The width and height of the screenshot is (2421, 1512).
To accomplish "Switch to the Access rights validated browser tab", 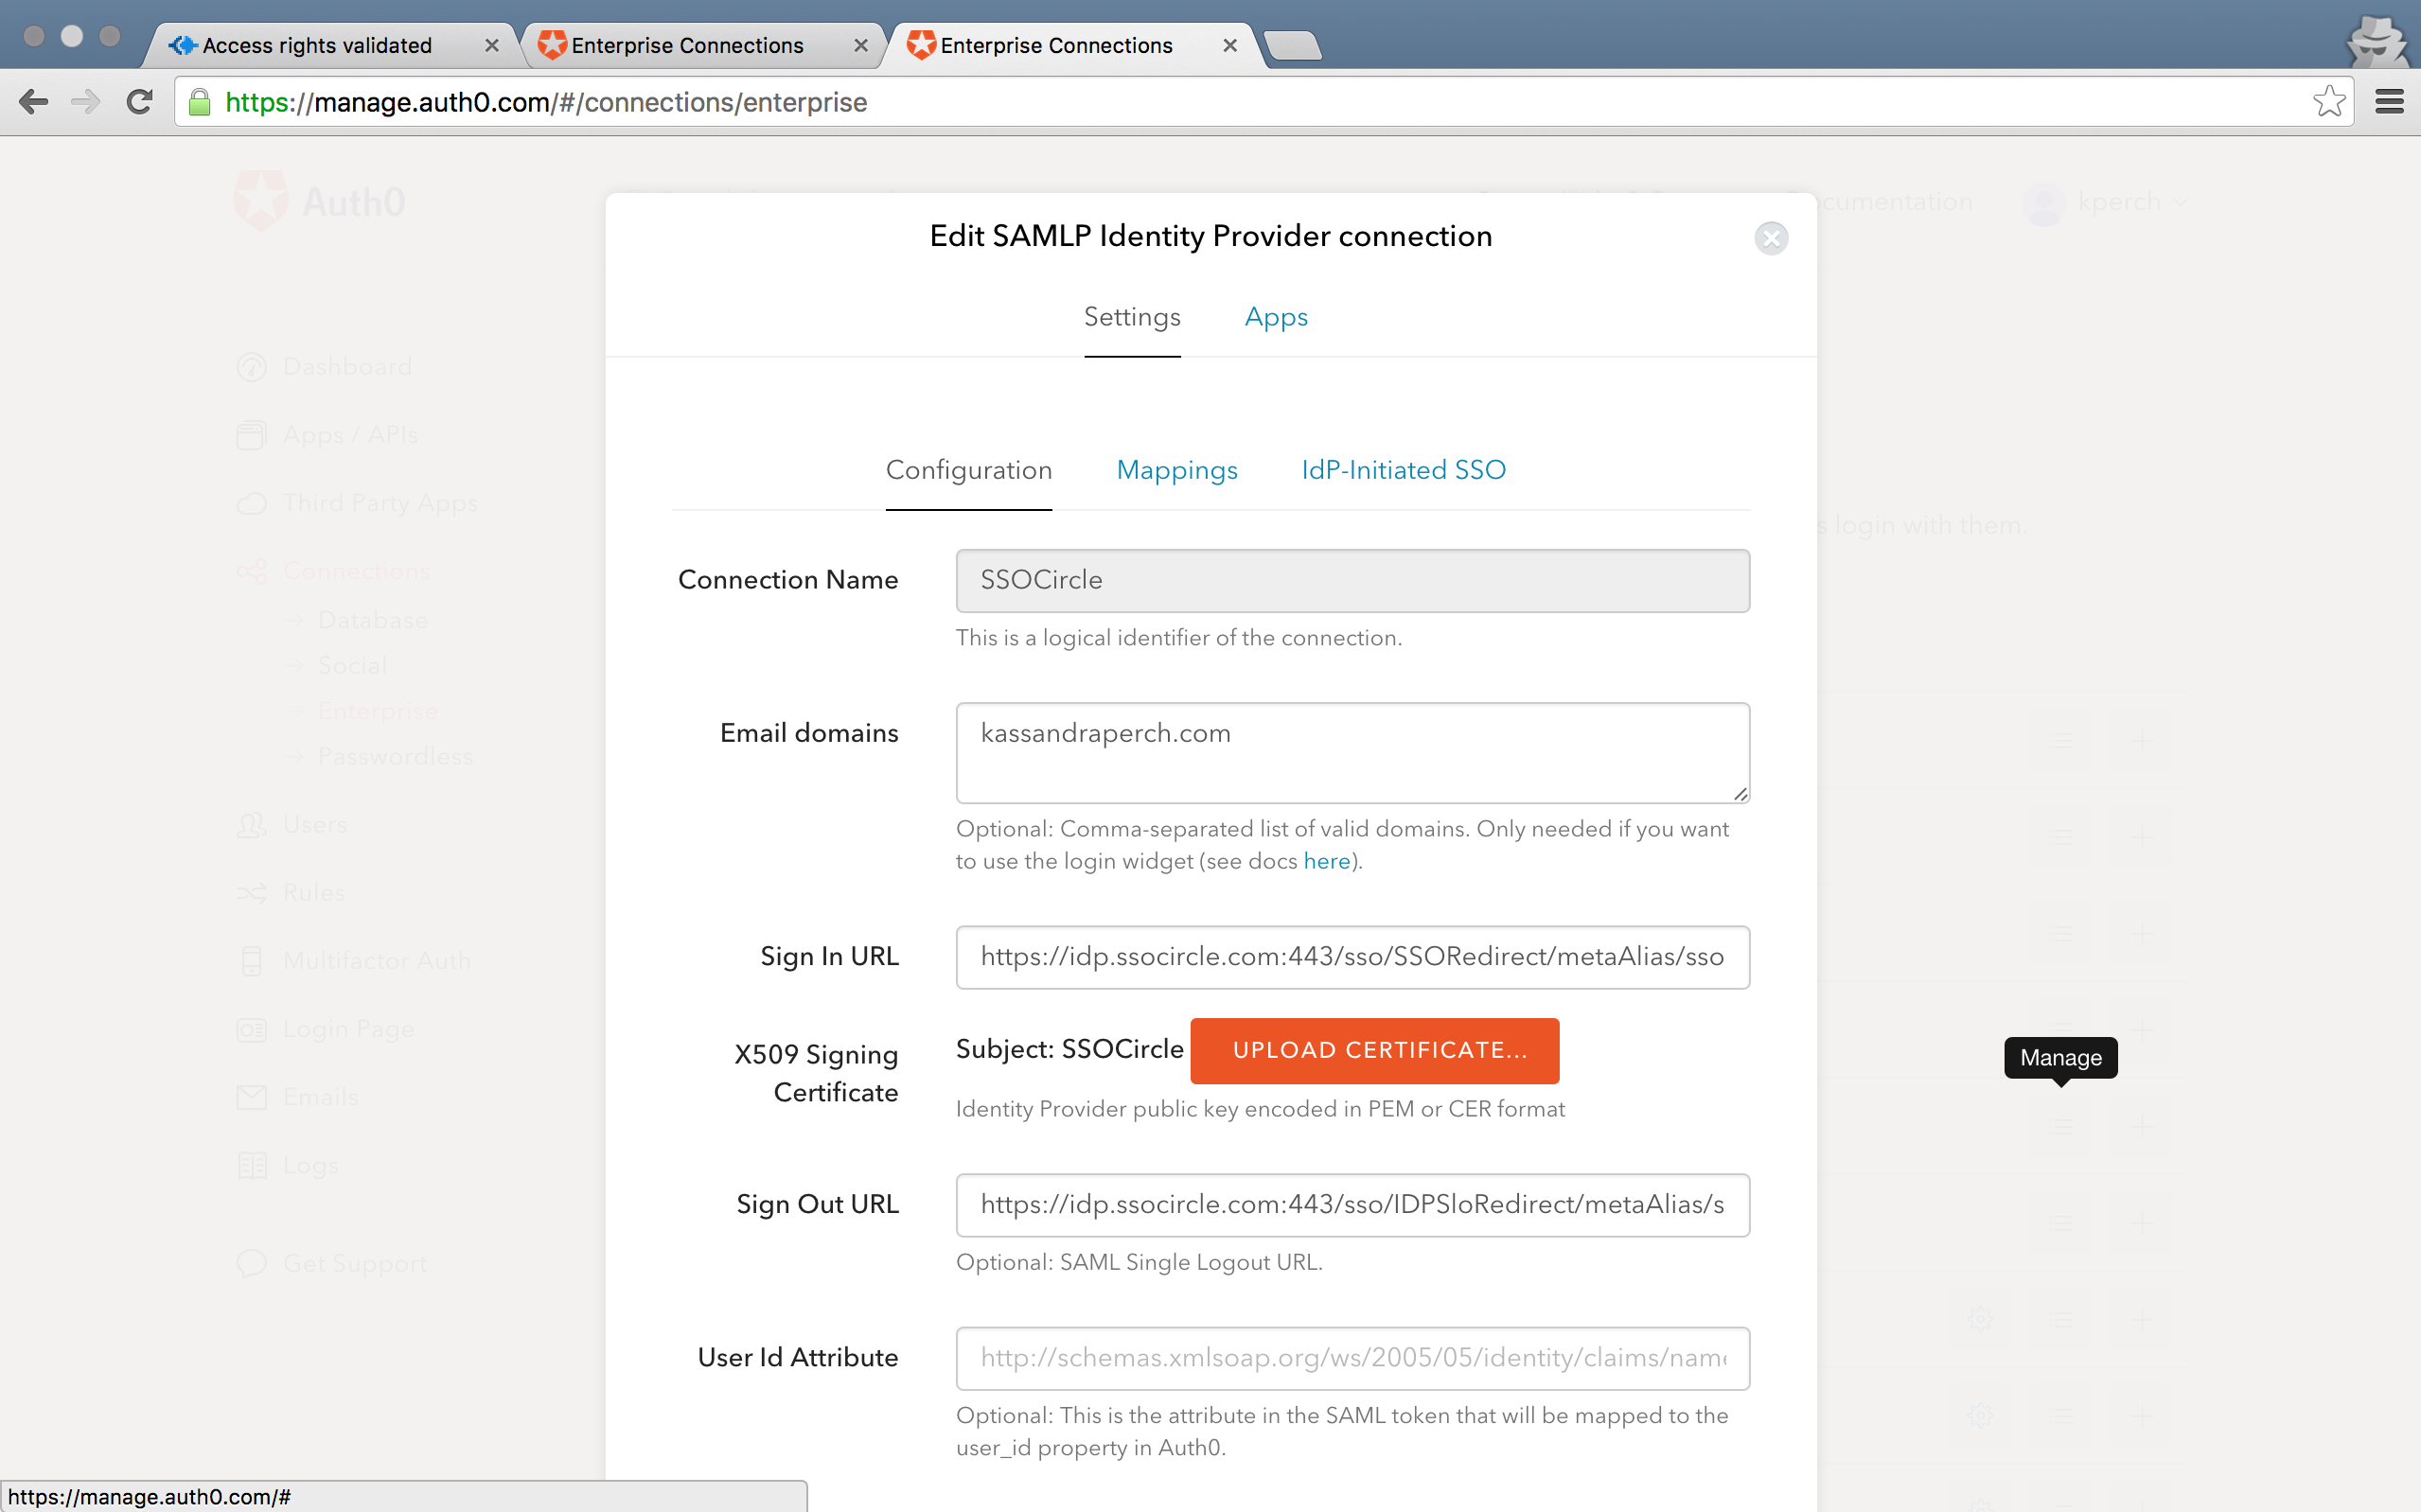I will pos(317,46).
